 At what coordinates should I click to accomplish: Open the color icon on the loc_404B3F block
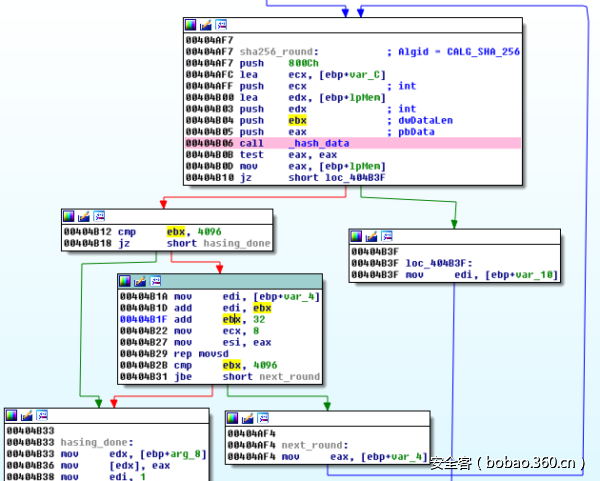(x=355, y=236)
